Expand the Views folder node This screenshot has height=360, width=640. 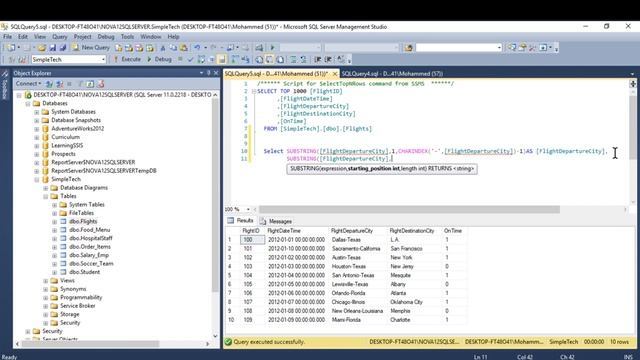click(46, 281)
